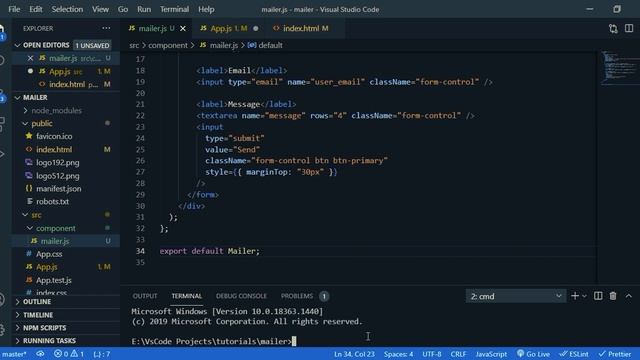The image size is (640, 360).
Task: Change language mode via JavaScript
Action: [x=491, y=354]
